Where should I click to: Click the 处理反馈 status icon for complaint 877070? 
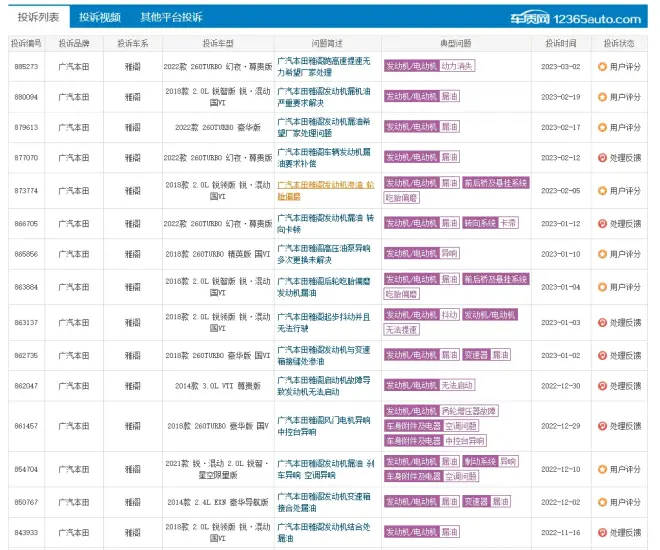pyautogui.click(x=602, y=158)
